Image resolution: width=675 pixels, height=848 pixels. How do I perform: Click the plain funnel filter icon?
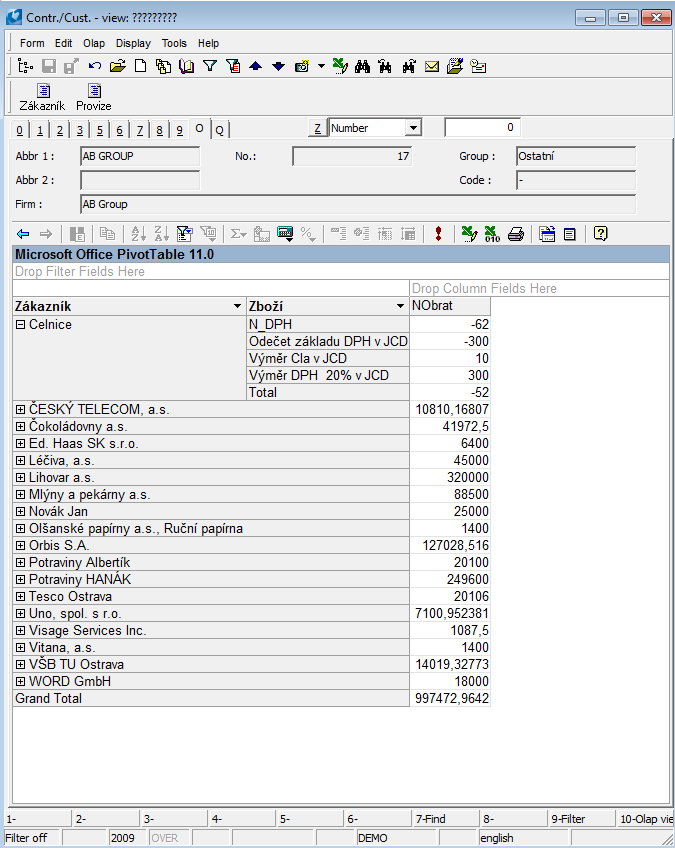click(210, 66)
